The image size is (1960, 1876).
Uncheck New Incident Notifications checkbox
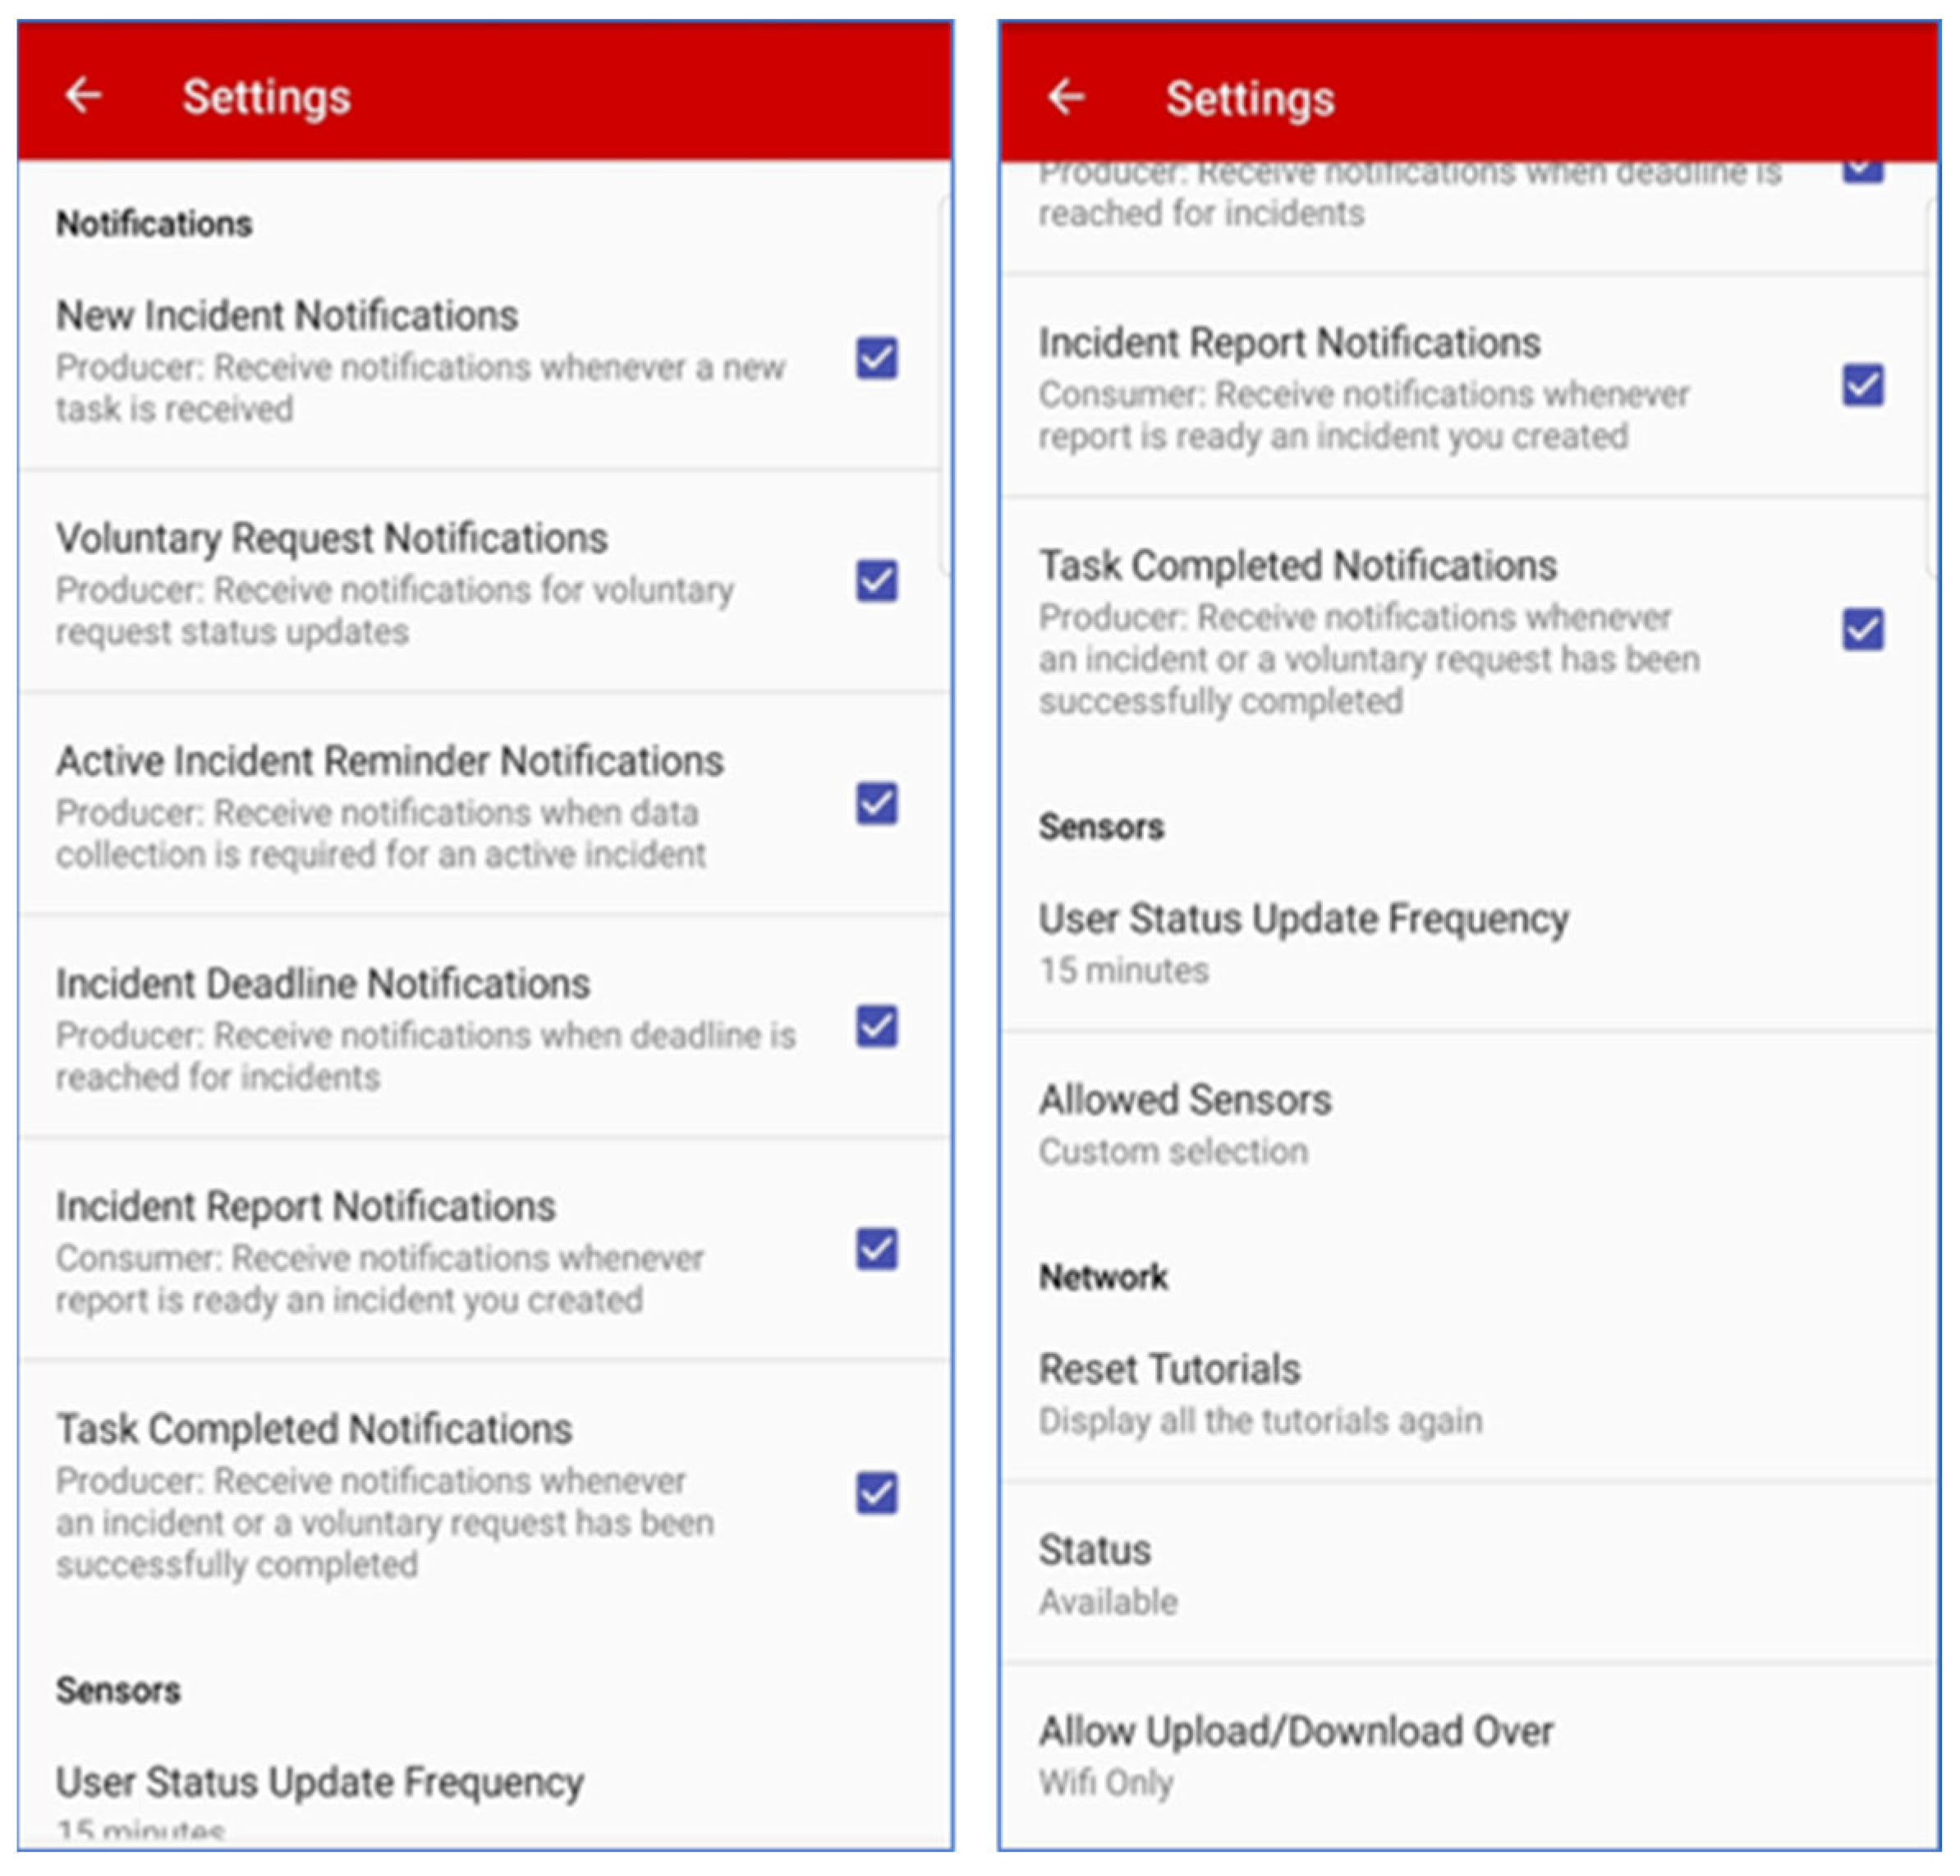(x=876, y=358)
